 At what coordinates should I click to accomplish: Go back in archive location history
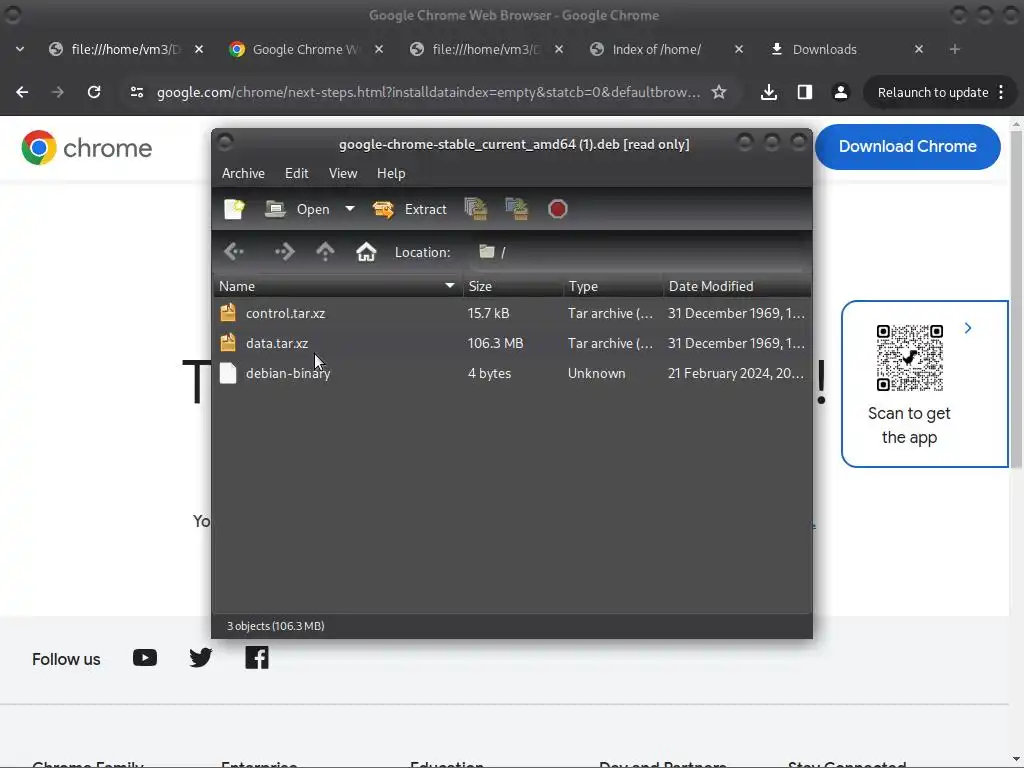pyautogui.click(x=234, y=251)
